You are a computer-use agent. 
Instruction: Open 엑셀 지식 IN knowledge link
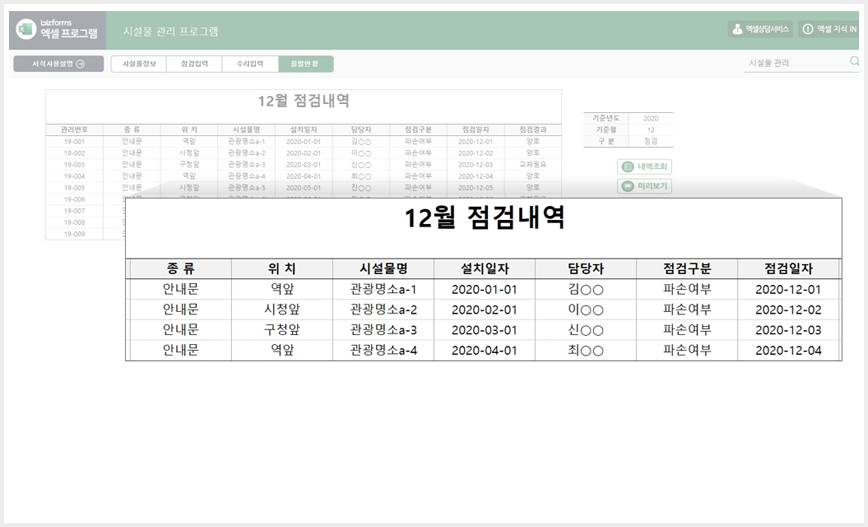click(829, 29)
